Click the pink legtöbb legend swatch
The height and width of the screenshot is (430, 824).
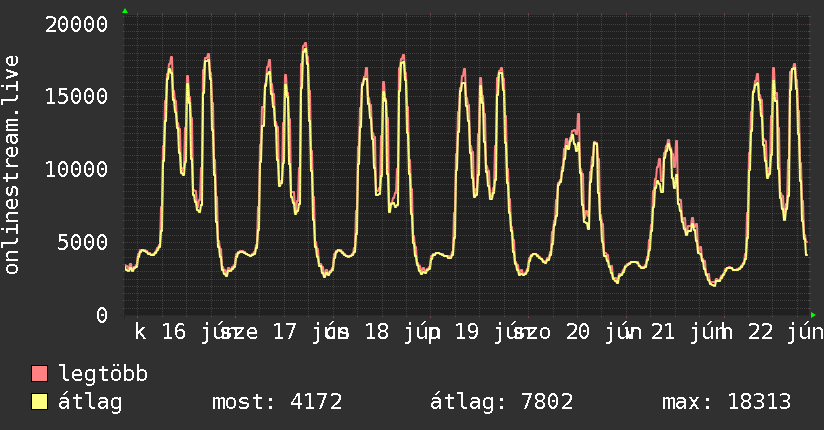[x=39, y=373]
